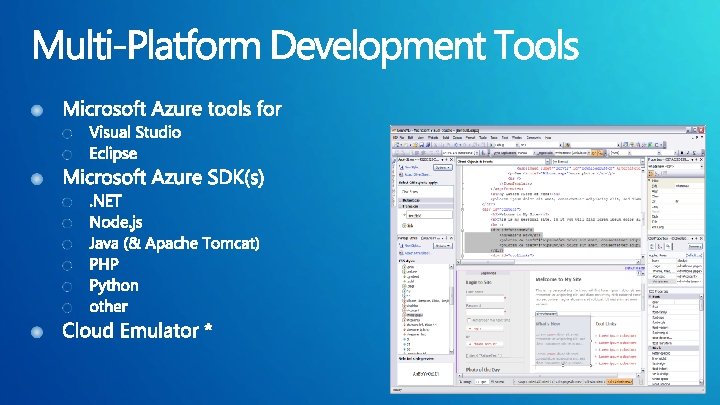Click the 'Python' sub-bullet text
This screenshot has height=405, width=720.
(x=113, y=286)
